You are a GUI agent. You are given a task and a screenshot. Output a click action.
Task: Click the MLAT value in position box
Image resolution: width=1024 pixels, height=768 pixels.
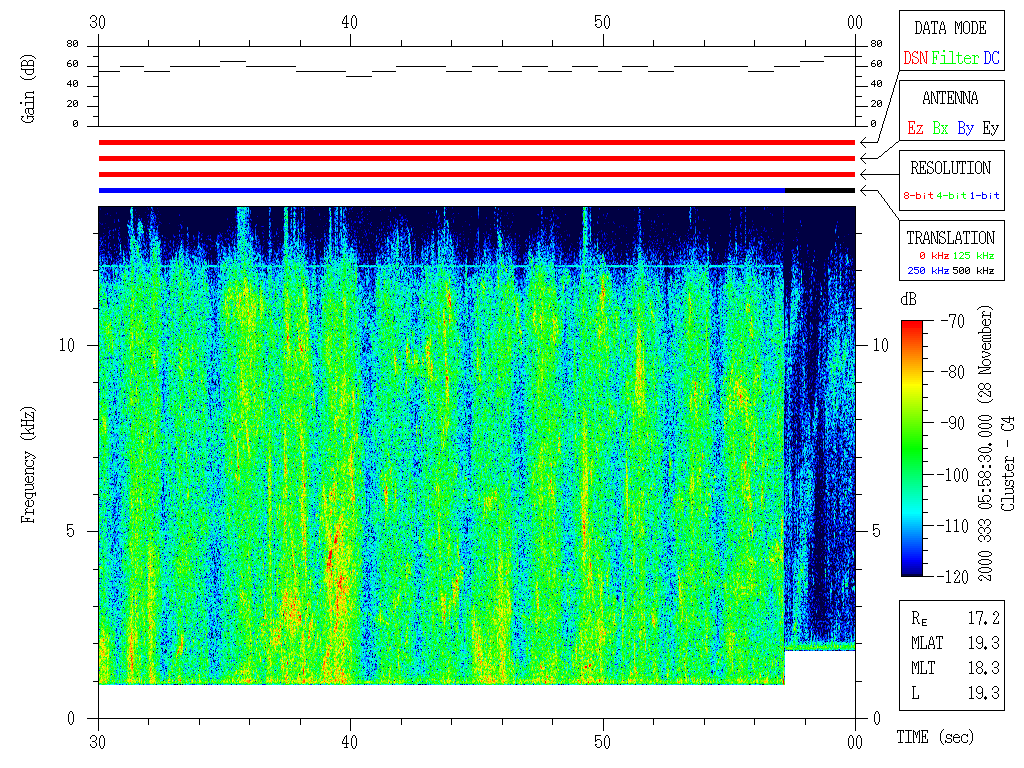click(x=984, y=643)
